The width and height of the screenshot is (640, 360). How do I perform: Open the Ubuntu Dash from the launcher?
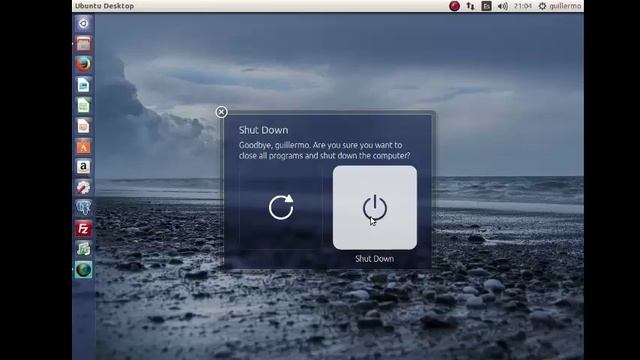(84, 23)
